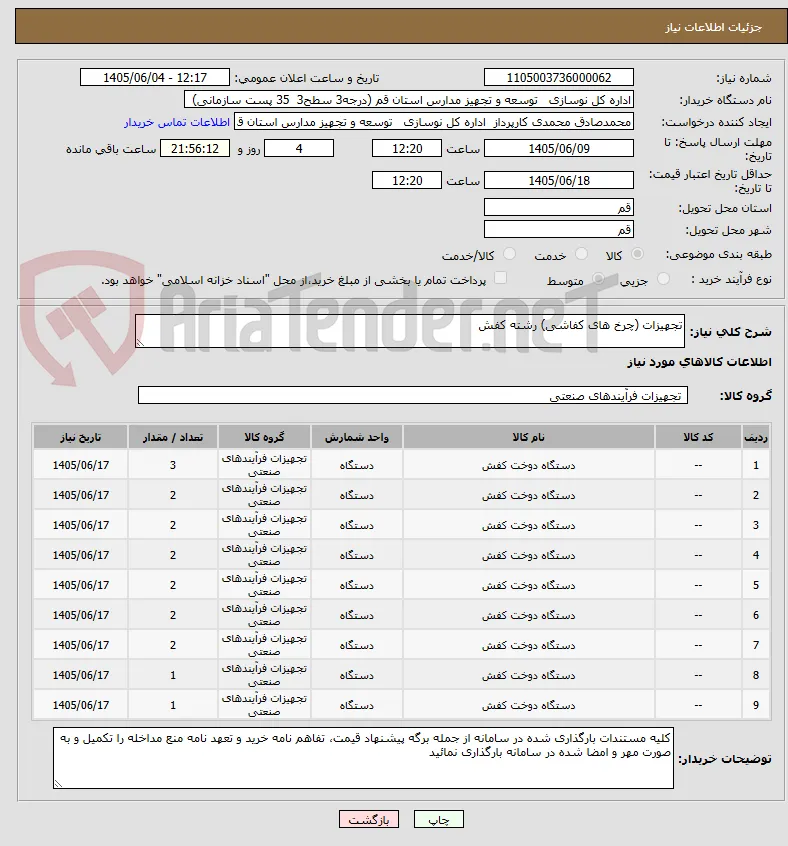Screen dimensions: 788x846
Task: Click the delivery province field قم
Action: coord(559,208)
